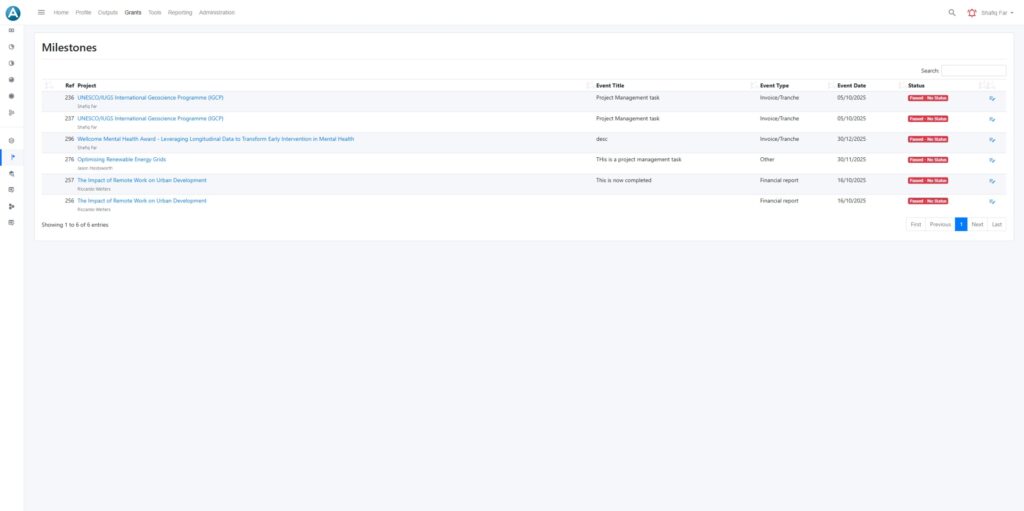
Task: Click the hamburger menu toggle icon
Action: (41, 12)
